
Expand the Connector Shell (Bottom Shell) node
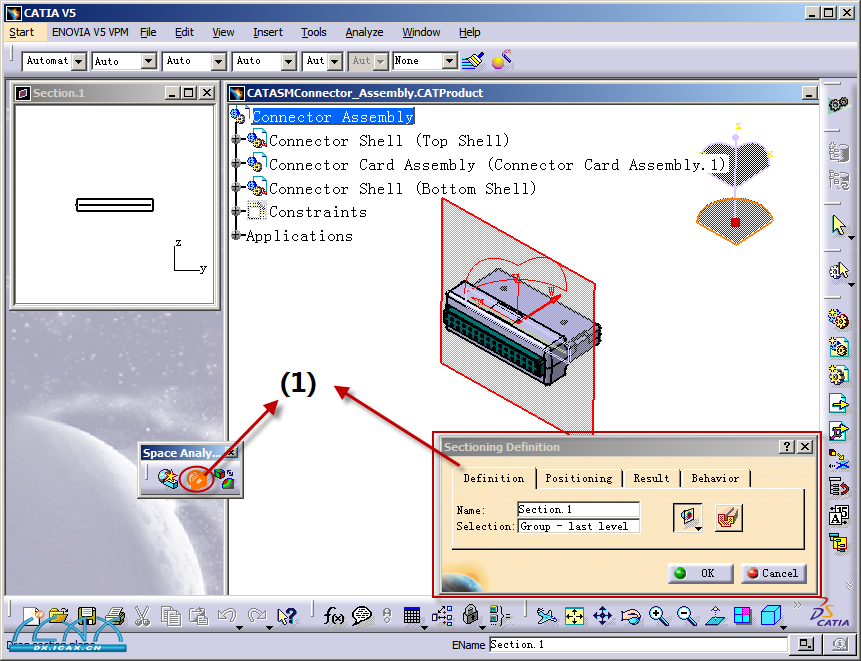pos(236,187)
